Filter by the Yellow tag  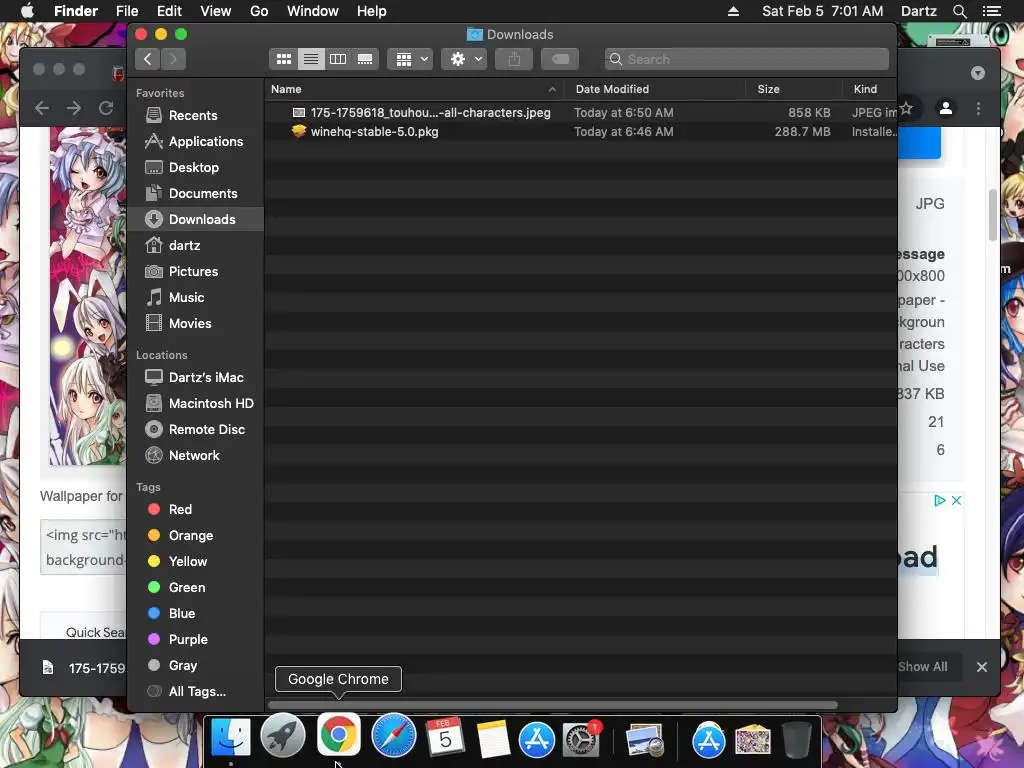(x=196, y=562)
